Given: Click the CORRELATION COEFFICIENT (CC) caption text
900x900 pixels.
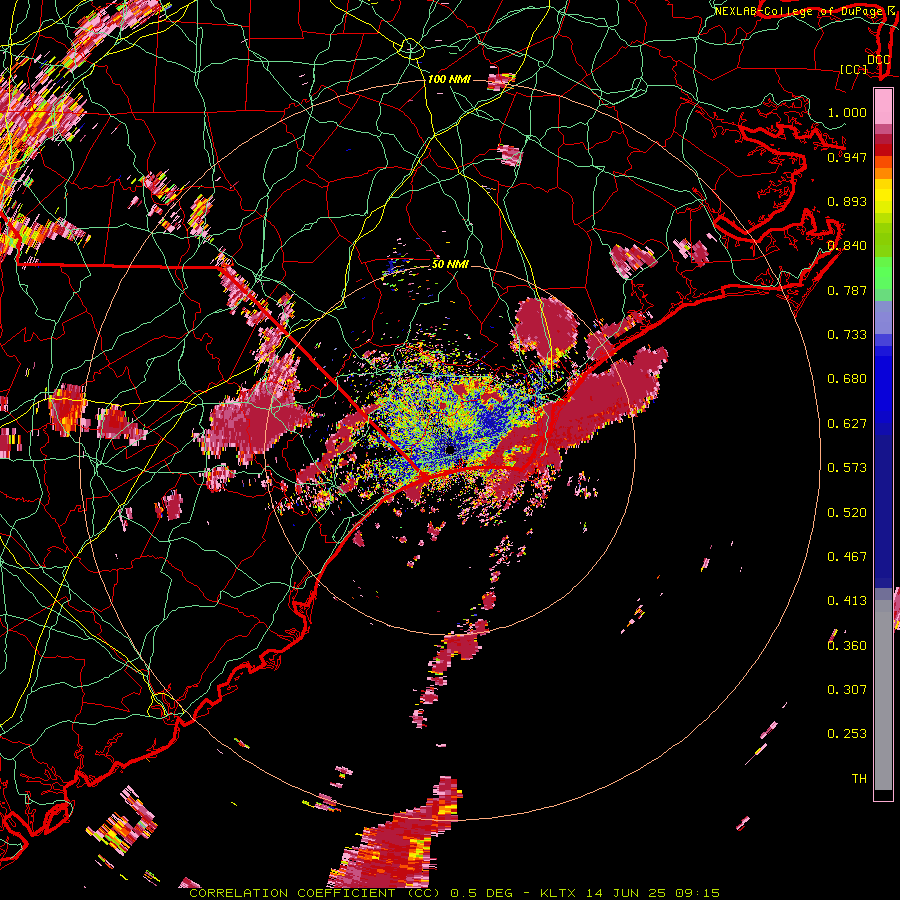Looking at the screenshot, I should pos(315,893).
